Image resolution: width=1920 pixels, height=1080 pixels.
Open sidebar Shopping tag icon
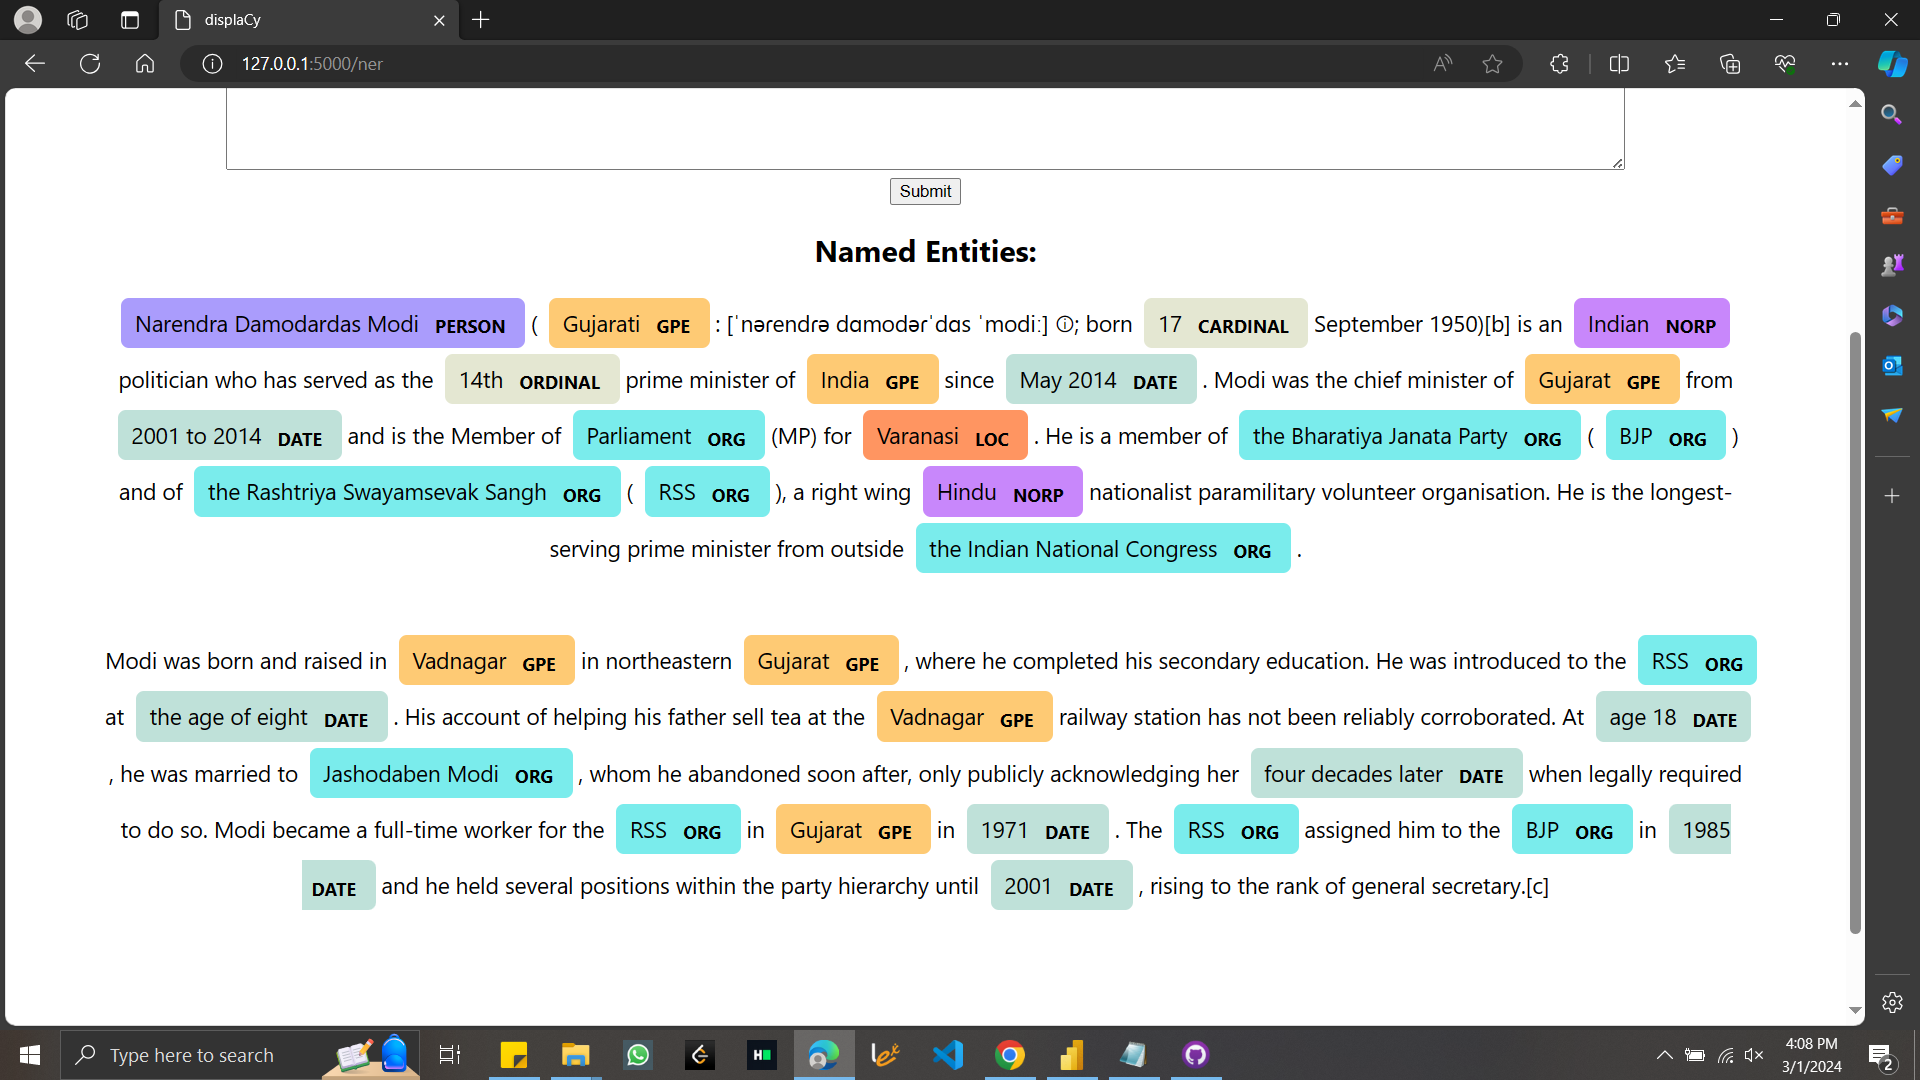coord(1891,165)
